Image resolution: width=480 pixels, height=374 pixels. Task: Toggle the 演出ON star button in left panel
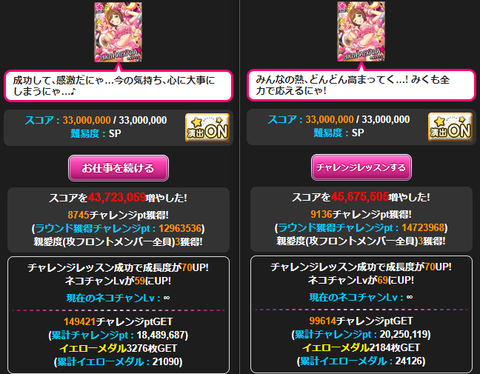(207, 128)
